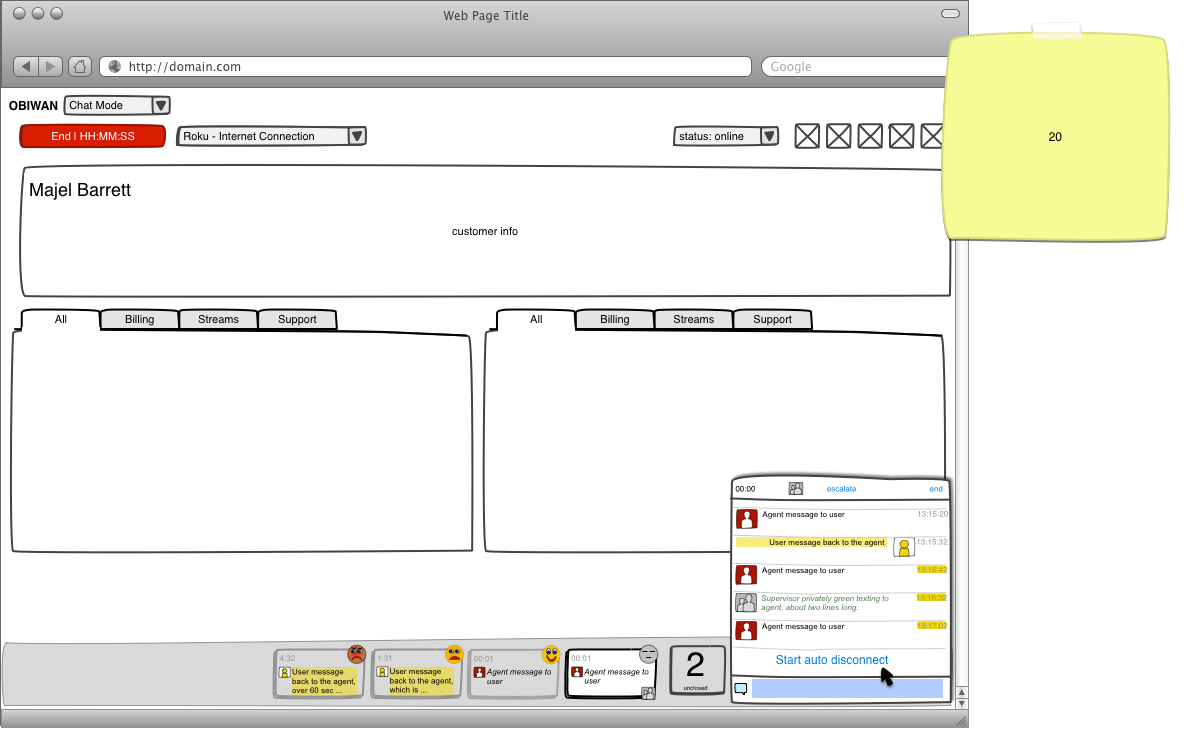1188x733 pixels.
Task: Click the first placeholder icon after the status dropdown
Action: coord(807,136)
